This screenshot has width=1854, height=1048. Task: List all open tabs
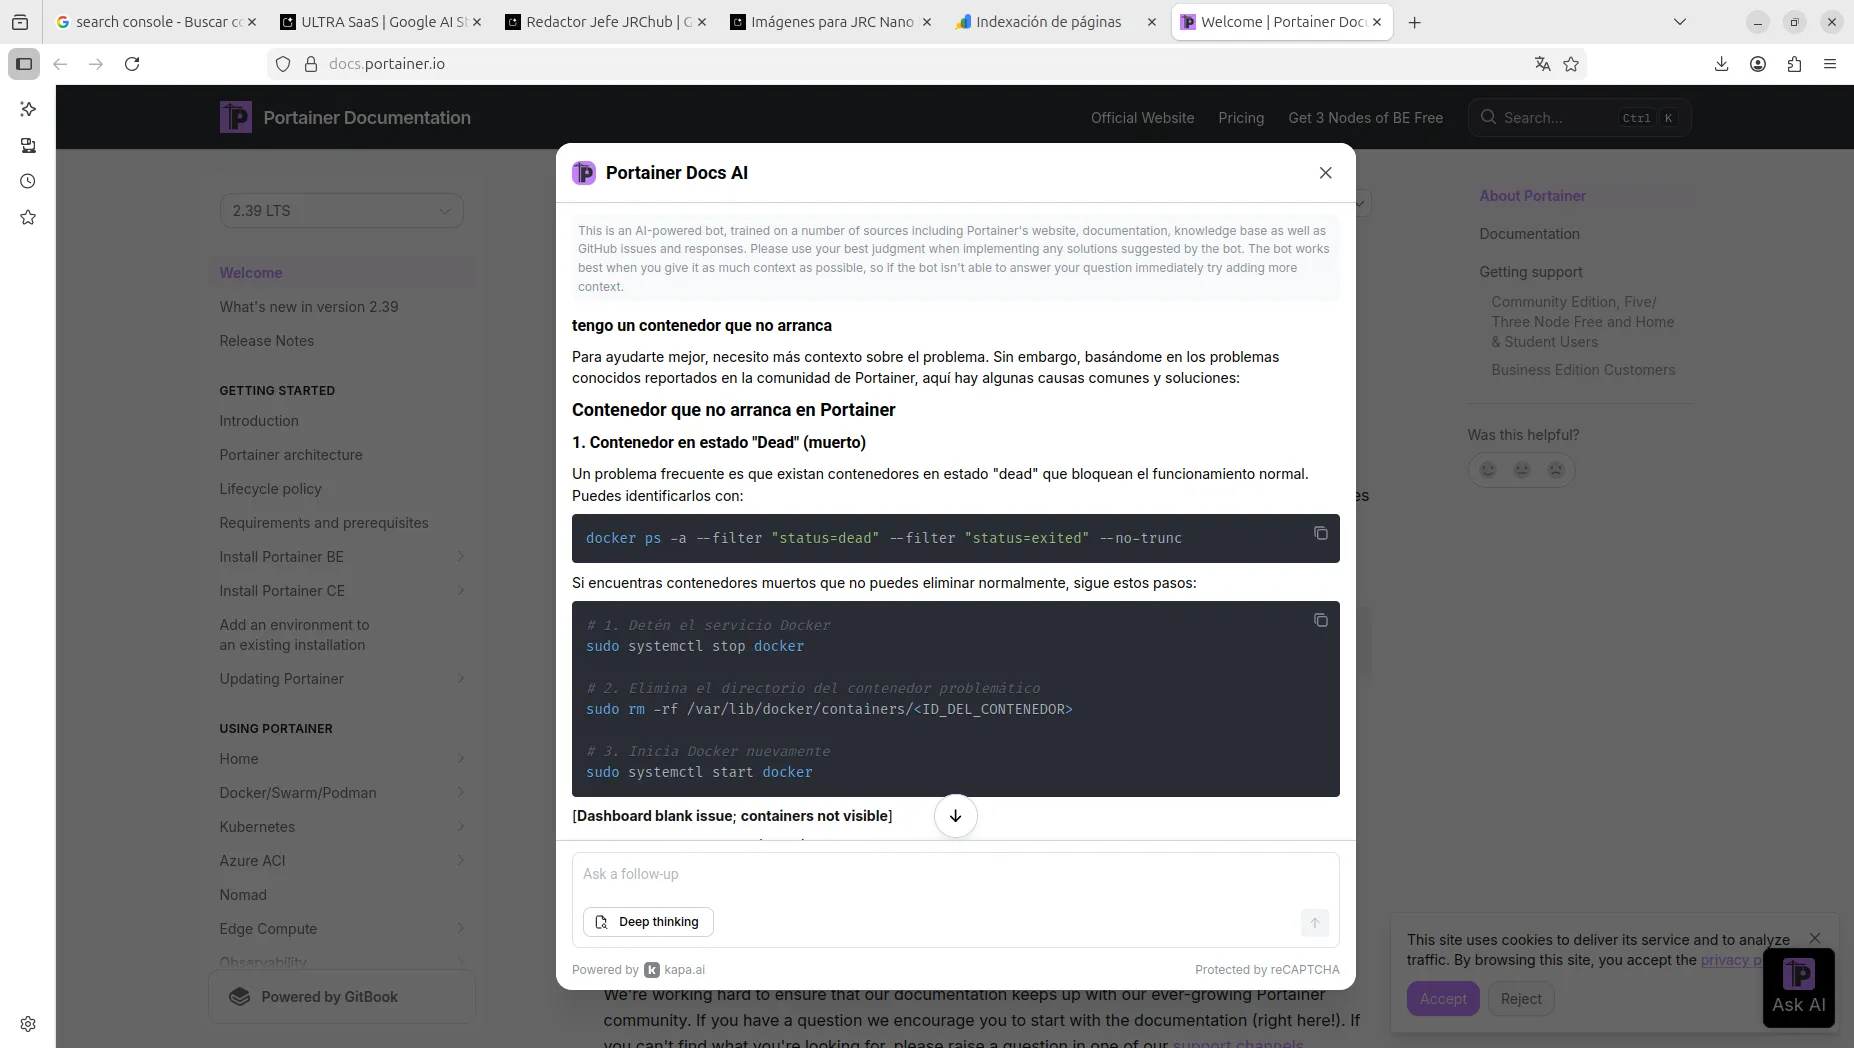click(x=1680, y=22)
